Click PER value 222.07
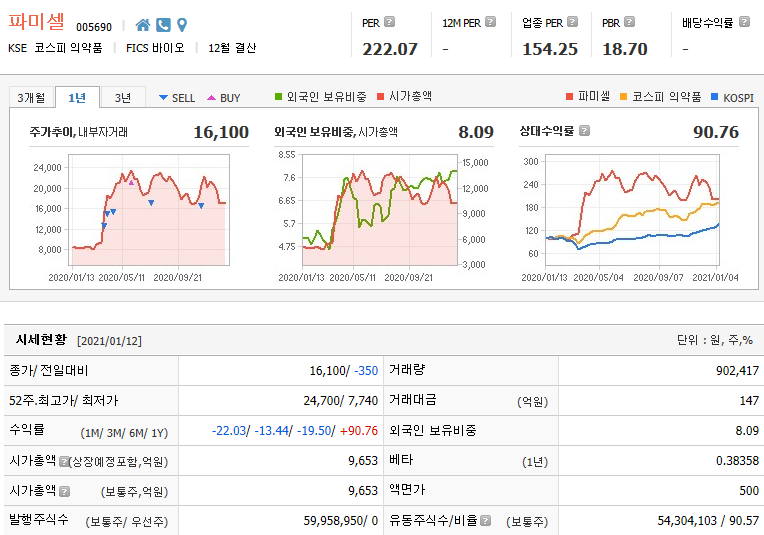764x535 pixels. click(x=390, y=49)
